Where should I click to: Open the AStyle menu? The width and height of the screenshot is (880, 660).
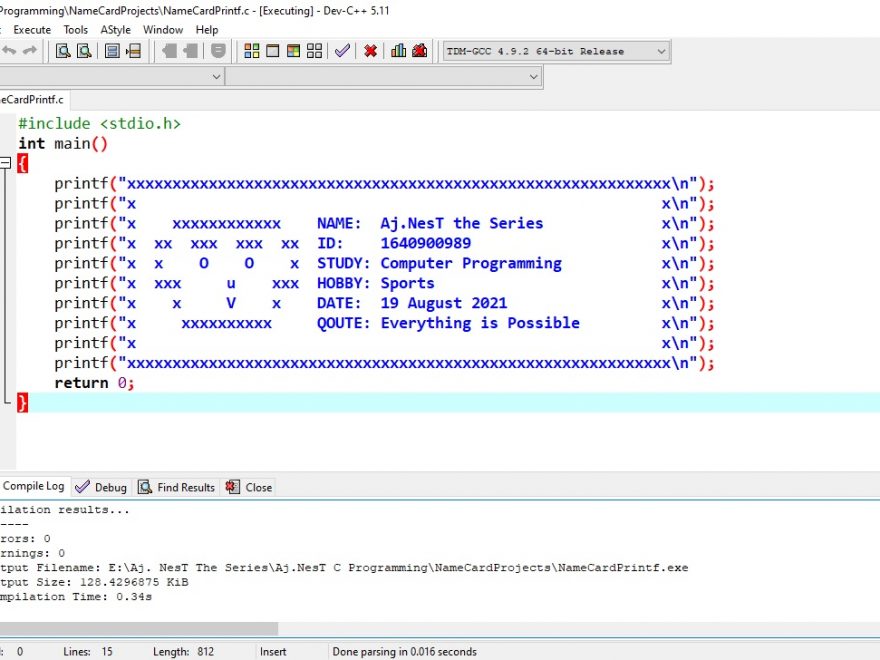click(115, 30)
